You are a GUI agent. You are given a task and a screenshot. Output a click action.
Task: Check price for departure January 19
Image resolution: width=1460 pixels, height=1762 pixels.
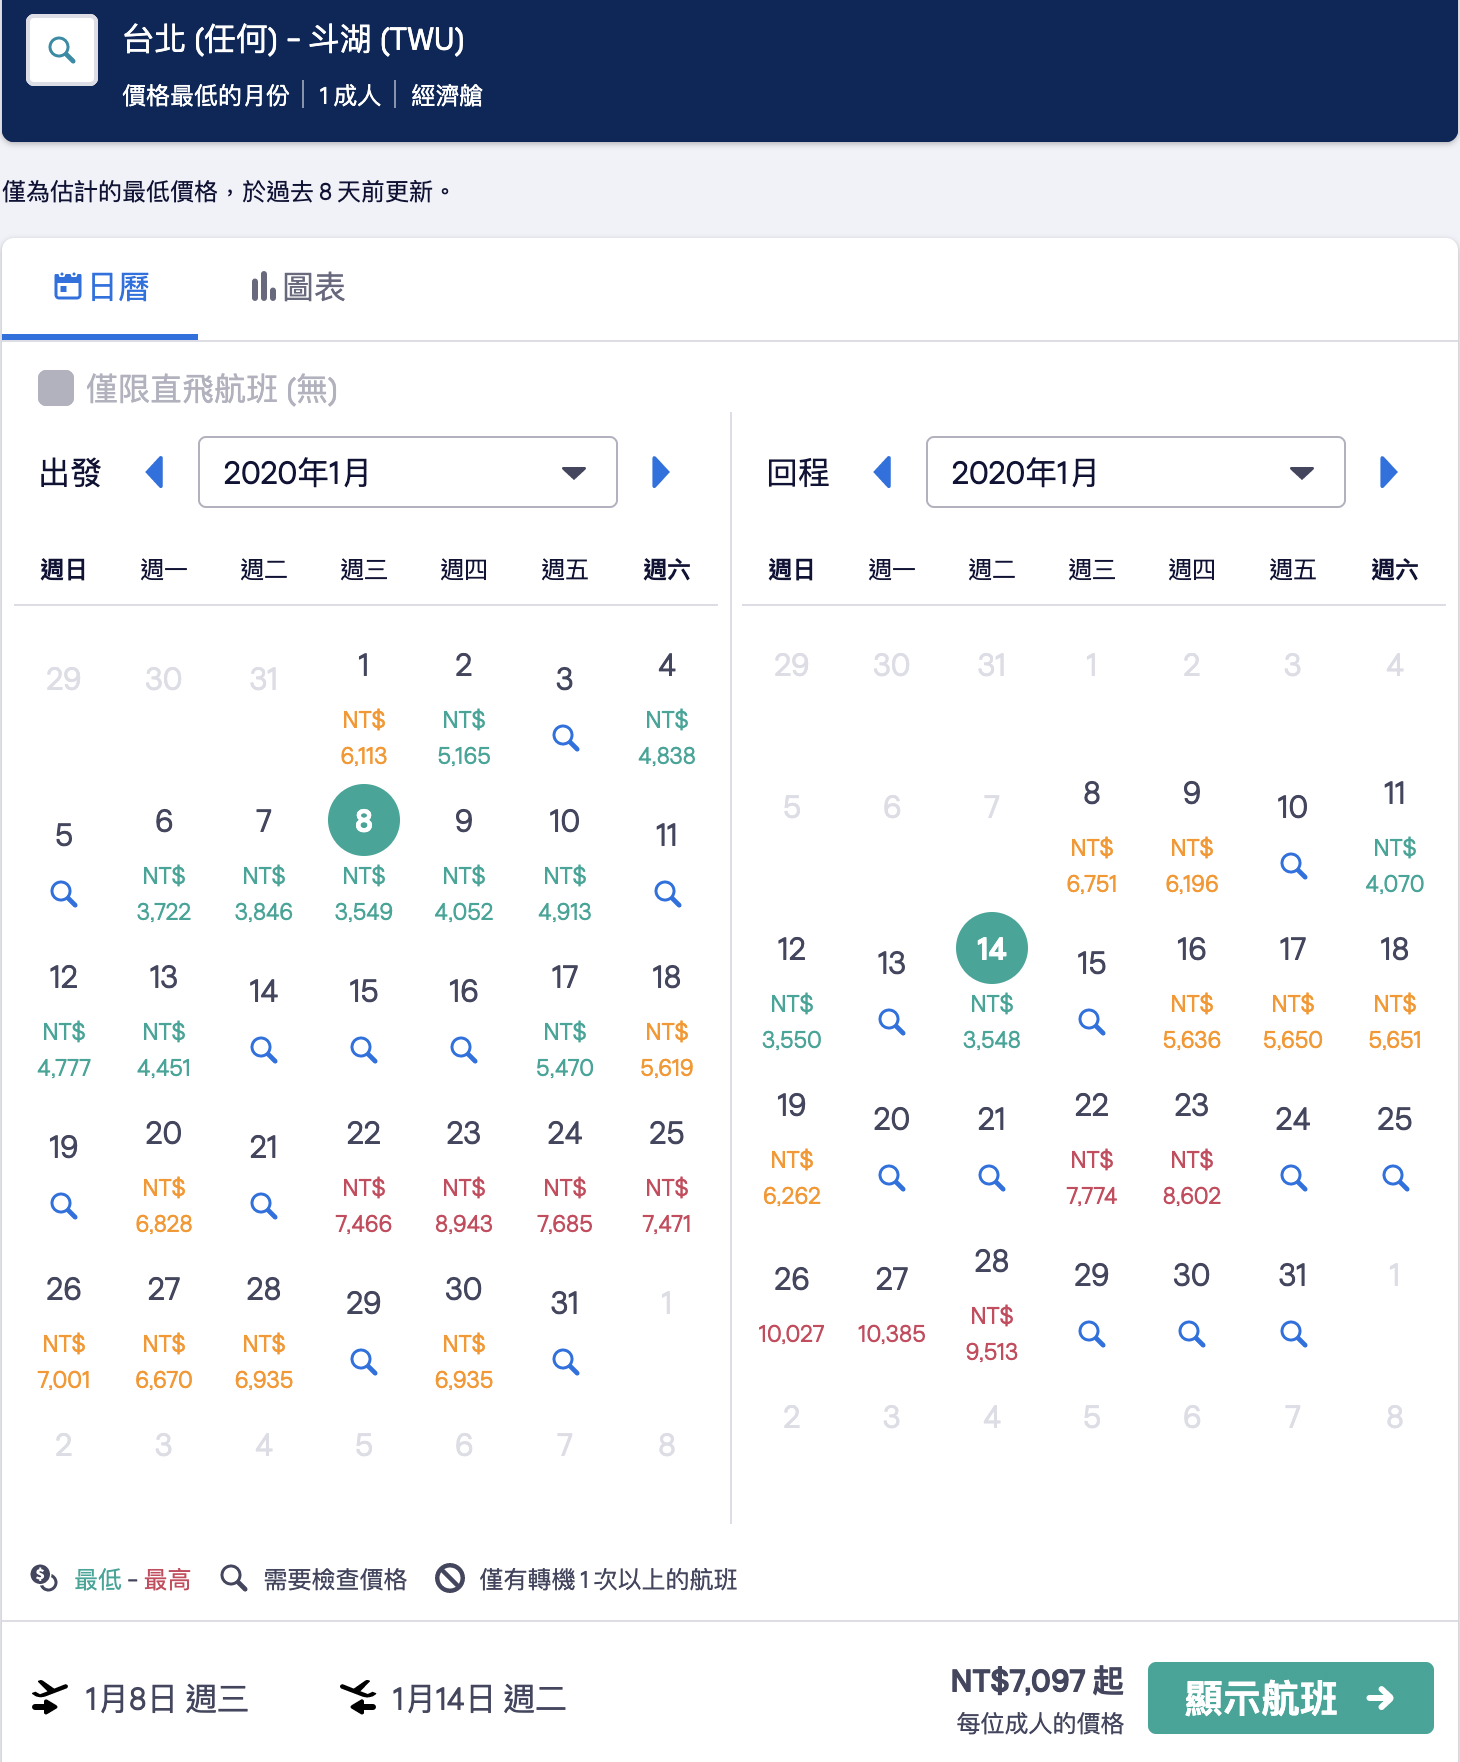[x=64, y=1206]
